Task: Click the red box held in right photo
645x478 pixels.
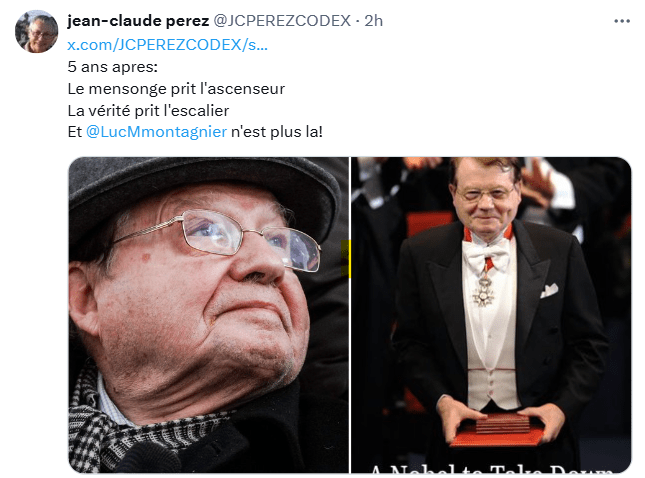Action: pos(497,430)
